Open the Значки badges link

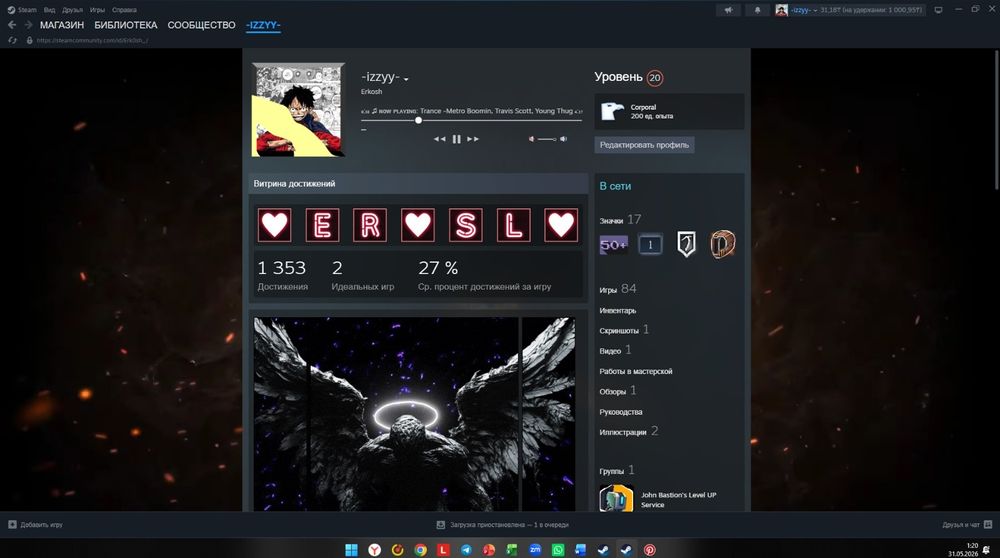point(611,221)
